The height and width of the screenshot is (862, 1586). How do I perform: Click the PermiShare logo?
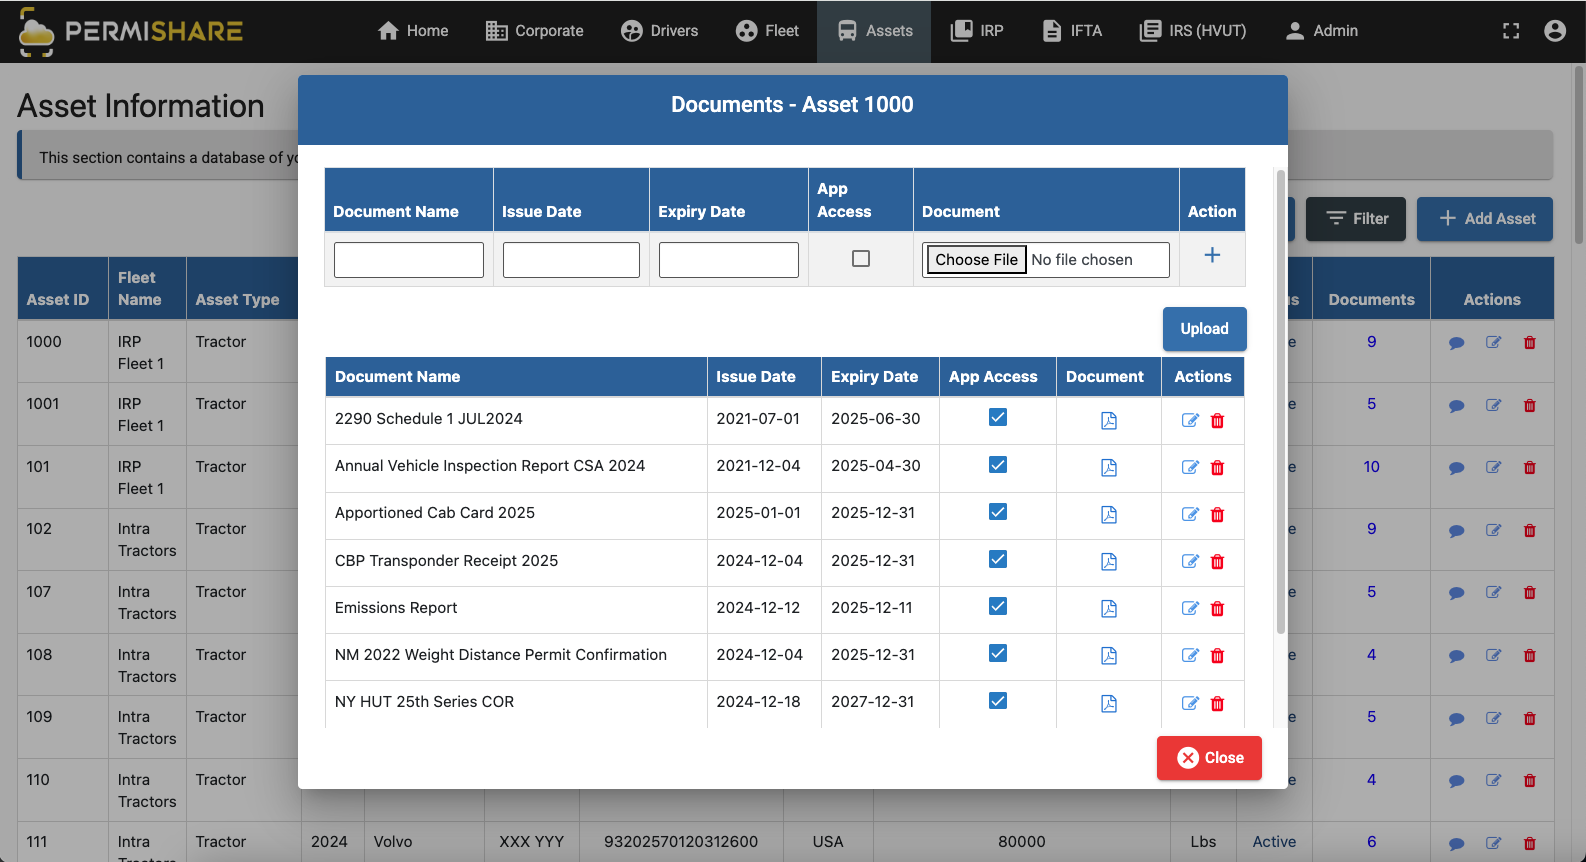point(130,31)
